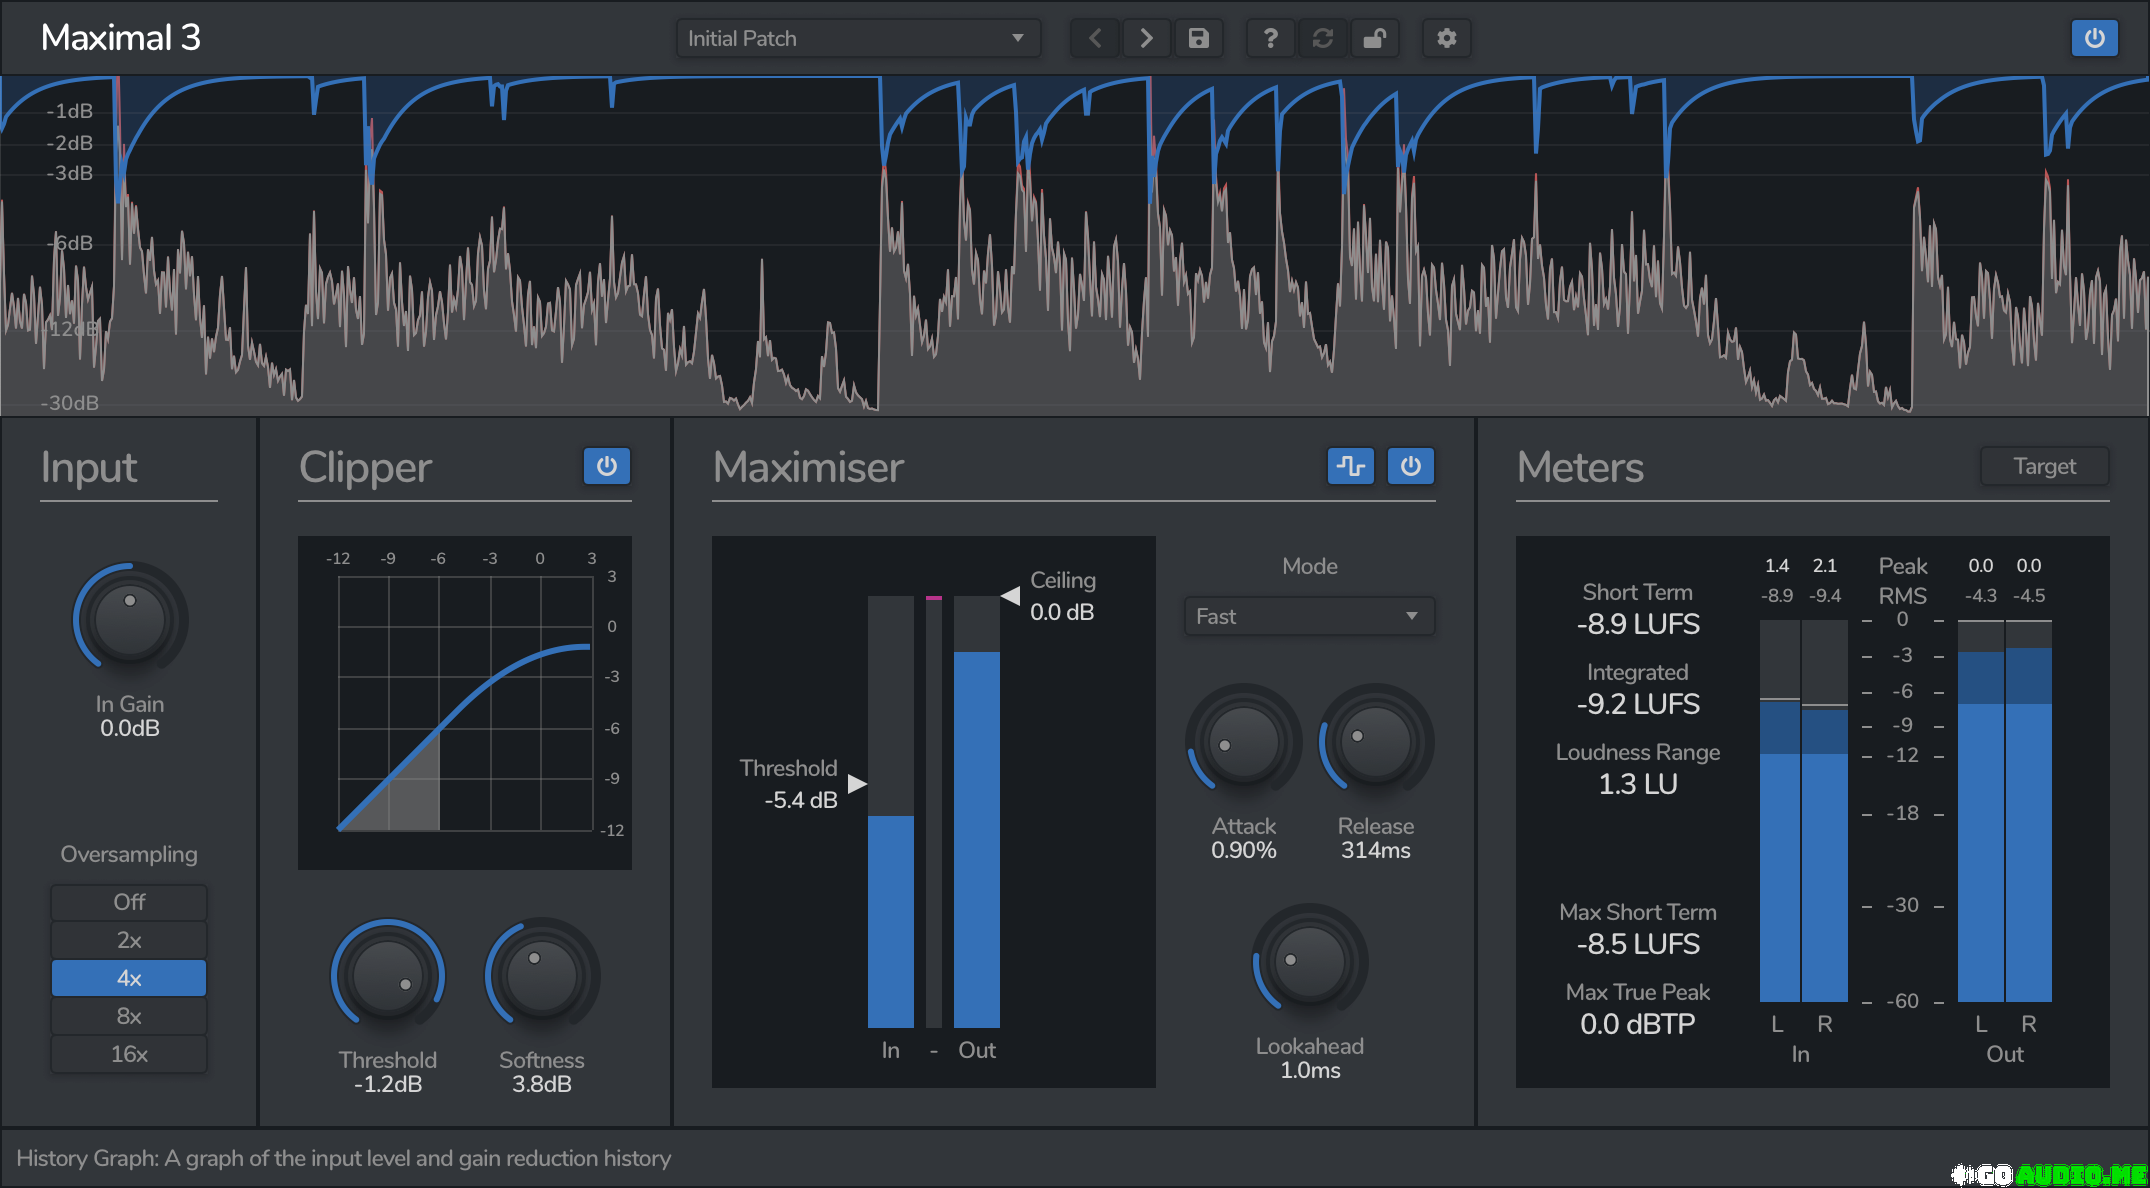2150x1188 pixels.
Task: Toggle the unlock padlock icon
Action: point(1375,39)
